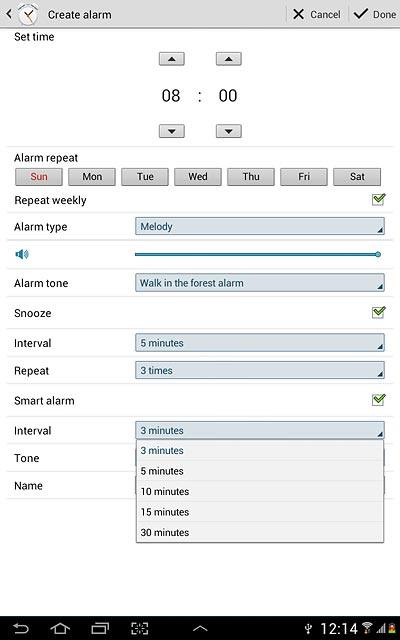Screen dimensions: 400x640
Task: Uncheck the Smart alarm checkbox
Action: pos(379,400)
